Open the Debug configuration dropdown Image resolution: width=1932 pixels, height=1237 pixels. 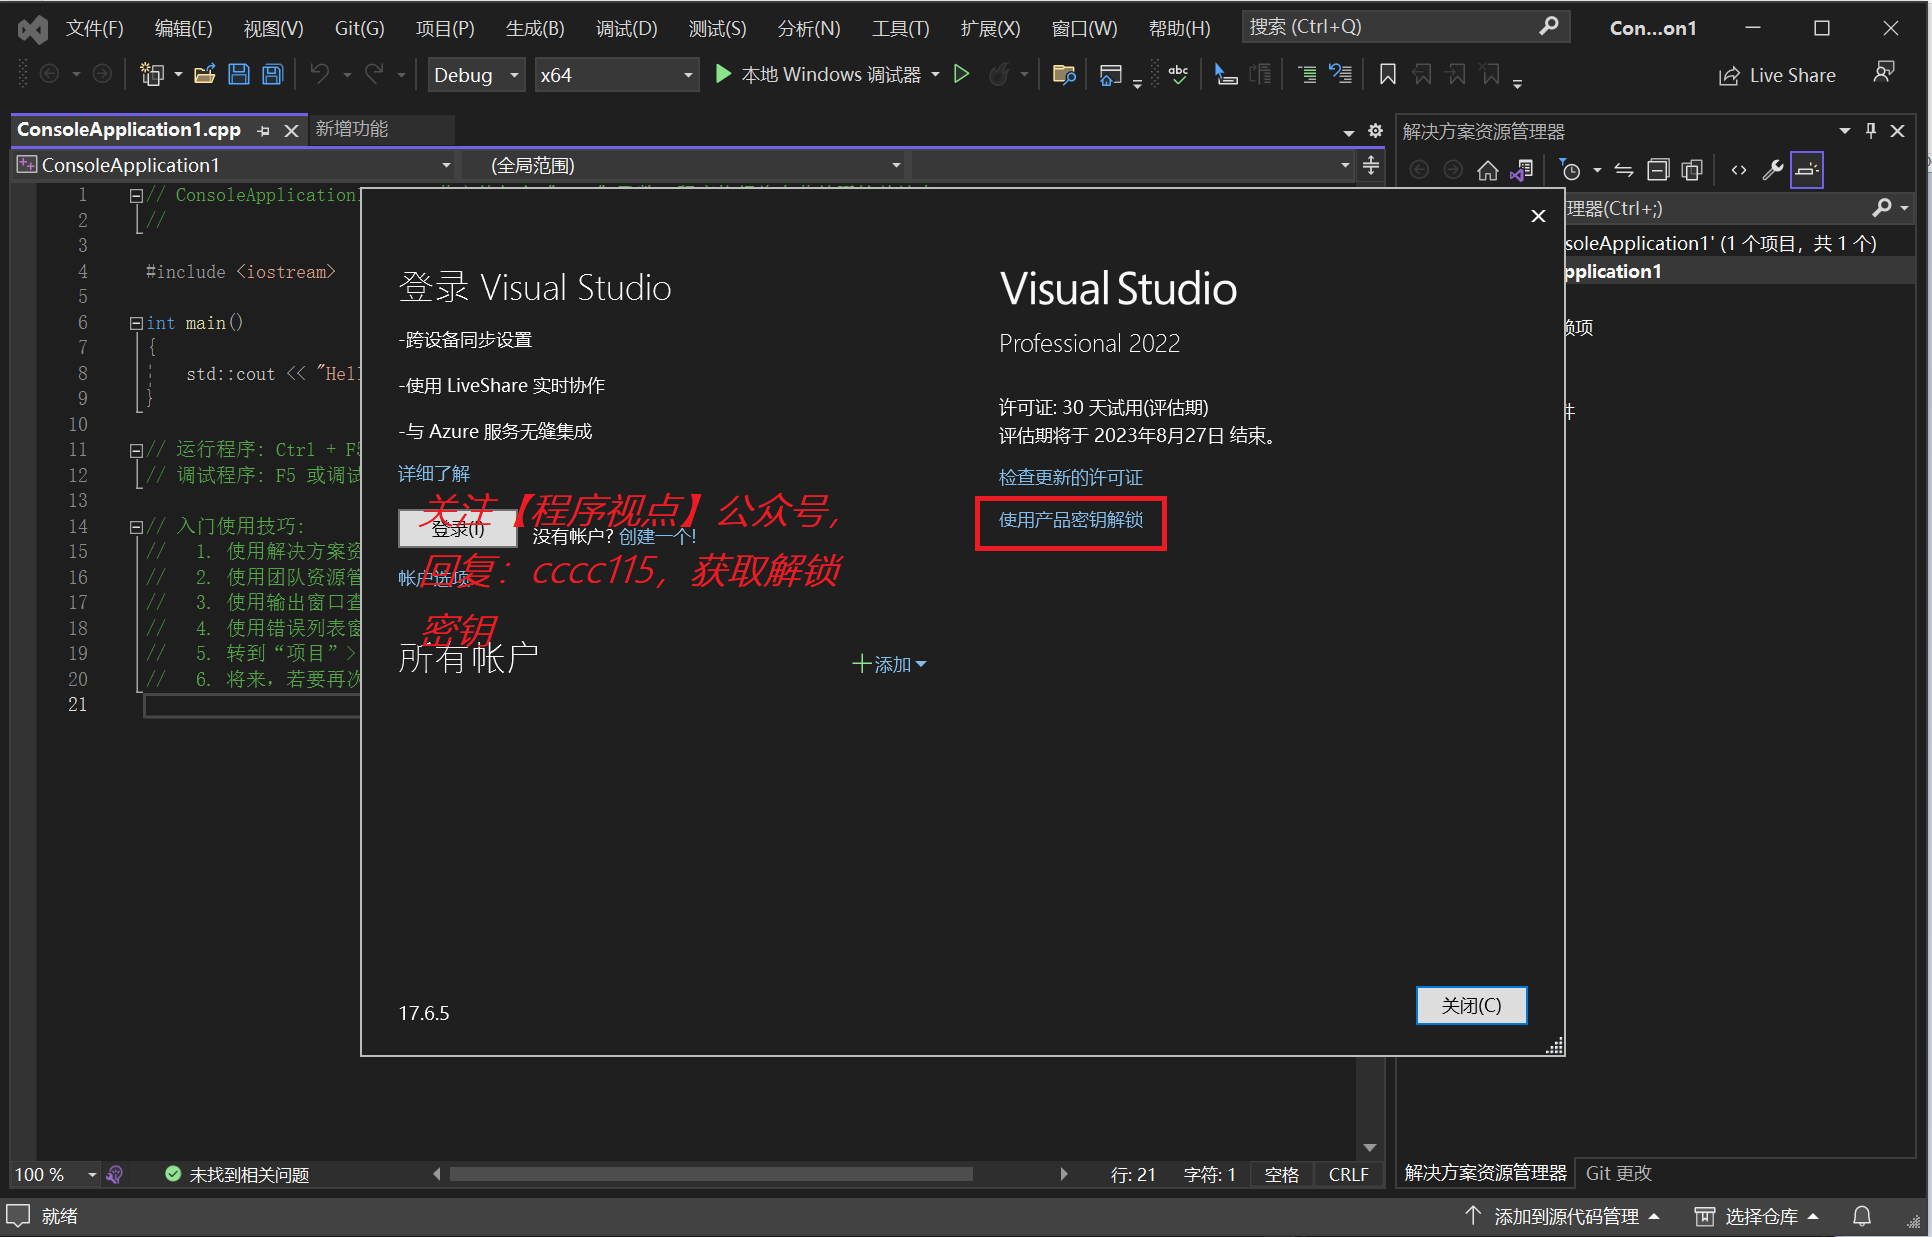[x=477, y=75]
